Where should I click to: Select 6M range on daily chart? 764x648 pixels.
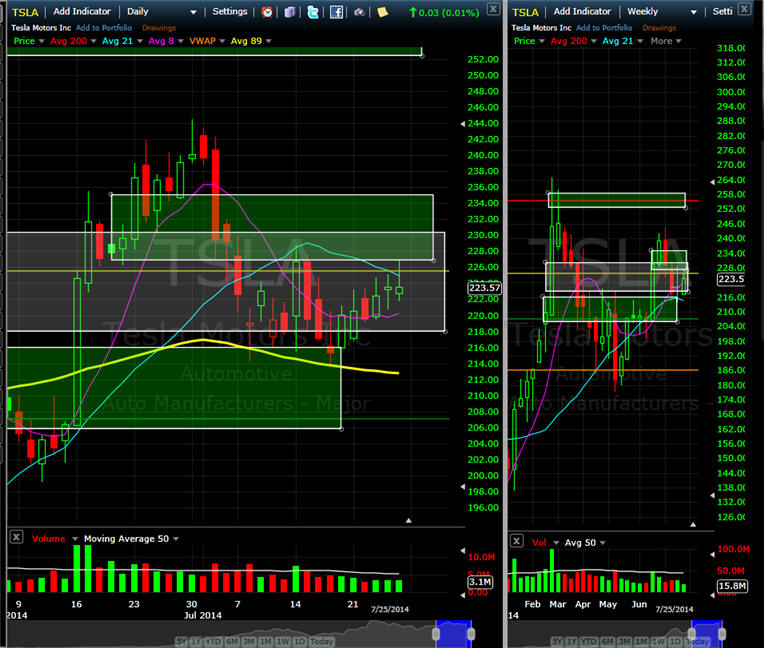pyautogui.click(x=231, y=641)
